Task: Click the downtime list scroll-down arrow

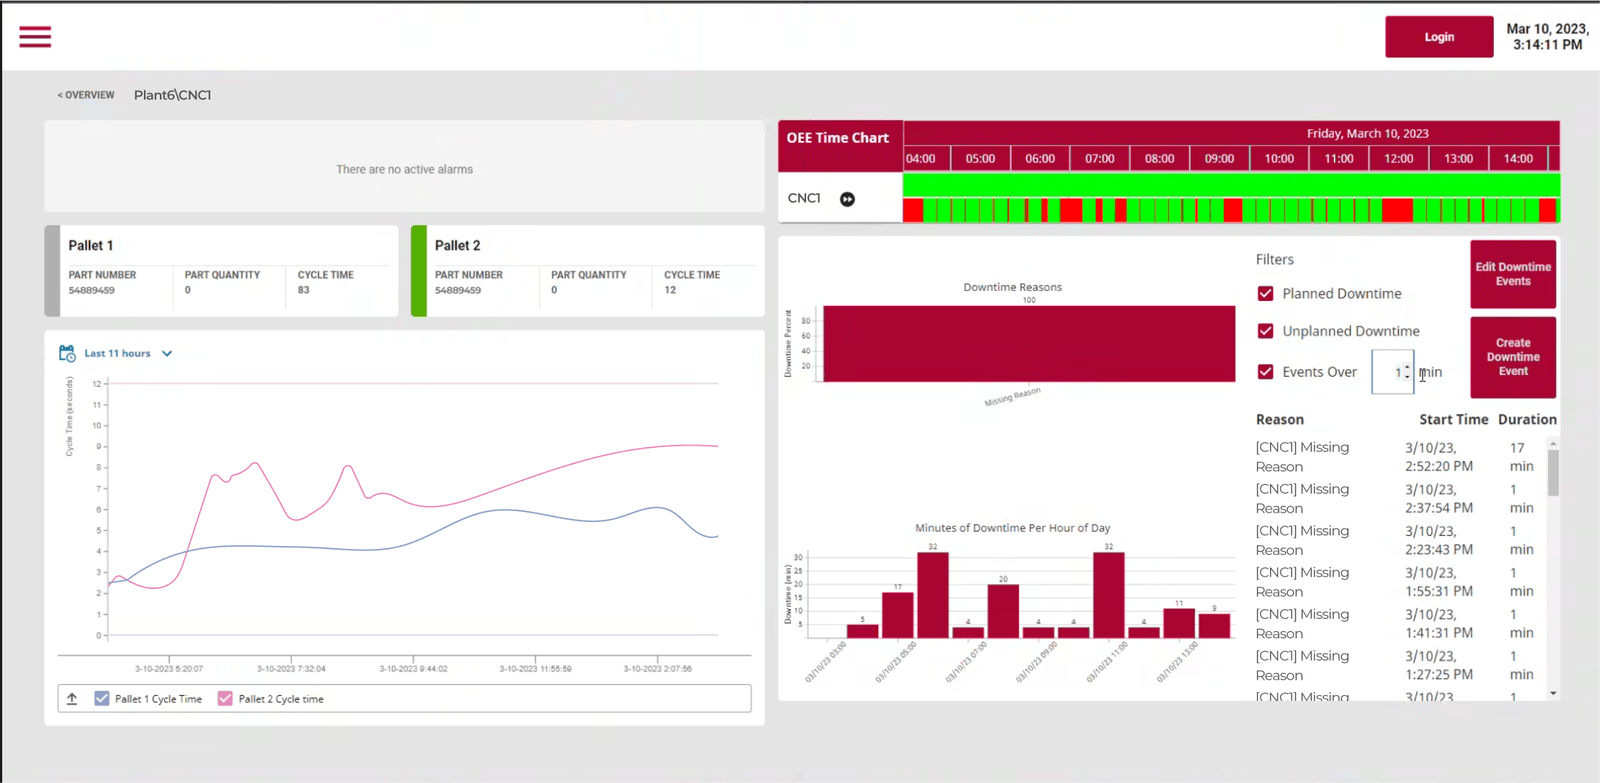Action: tap(1553, 693)
